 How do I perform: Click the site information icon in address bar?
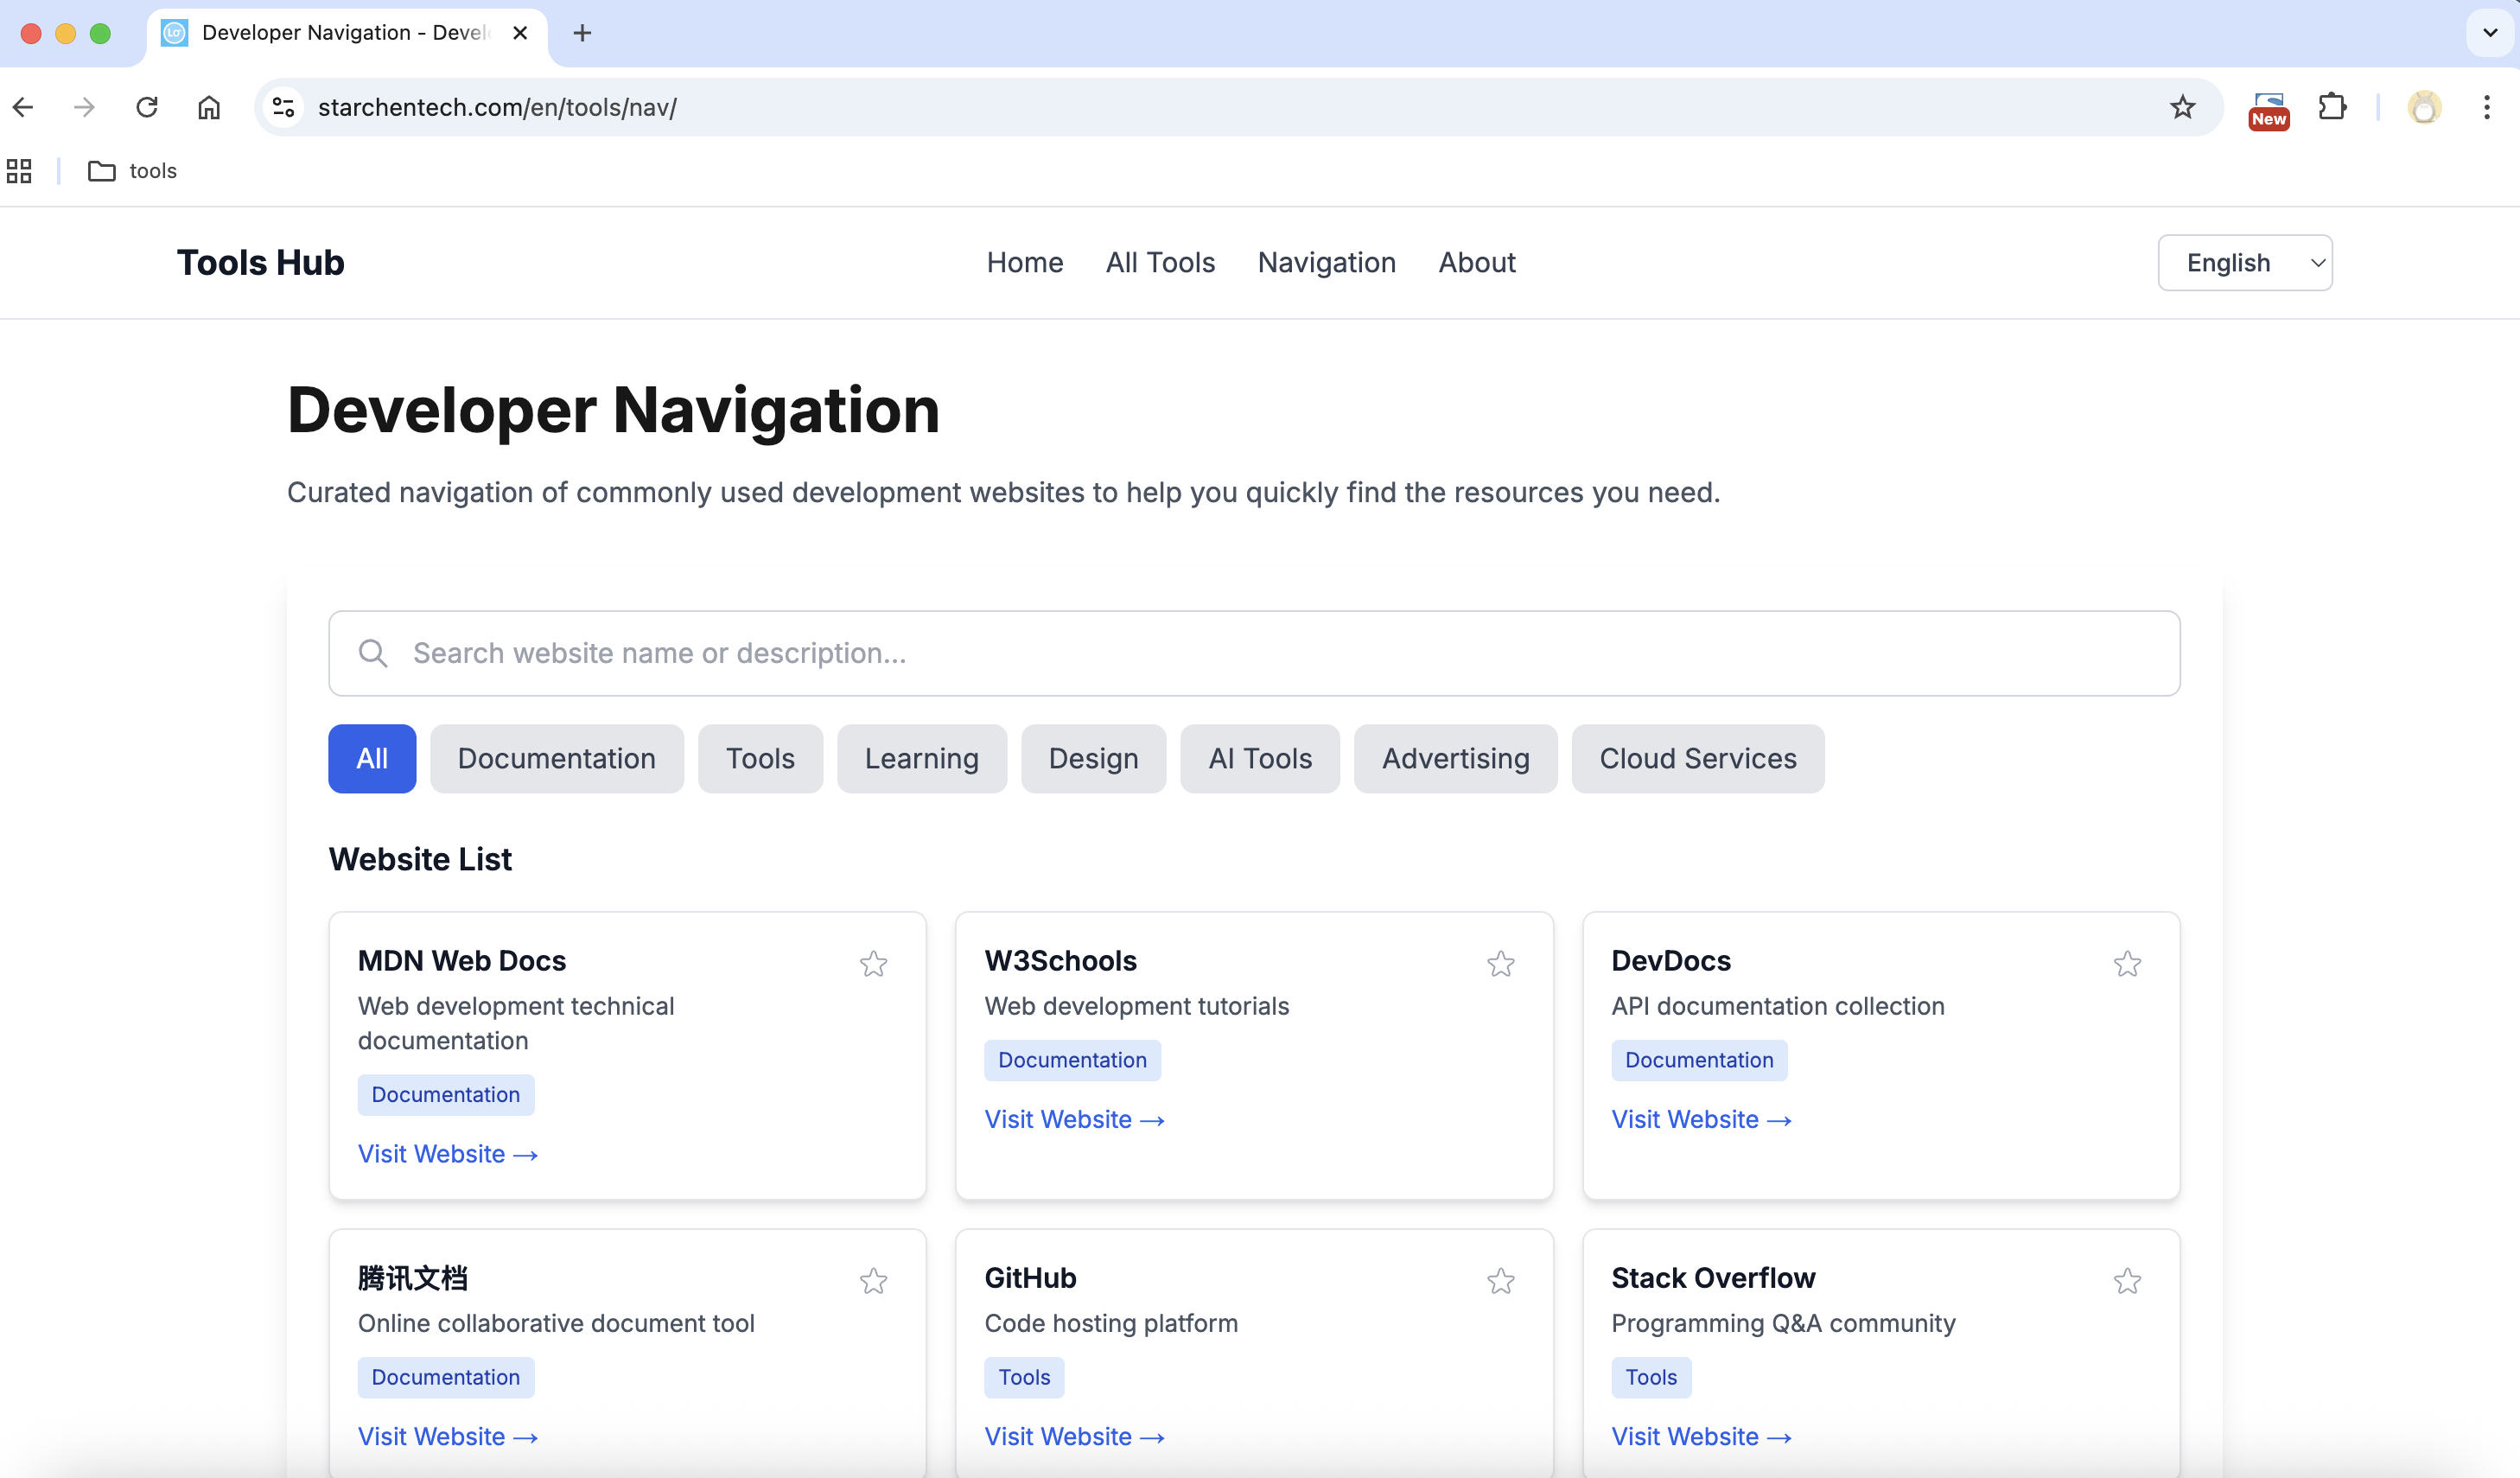[284, 107]
